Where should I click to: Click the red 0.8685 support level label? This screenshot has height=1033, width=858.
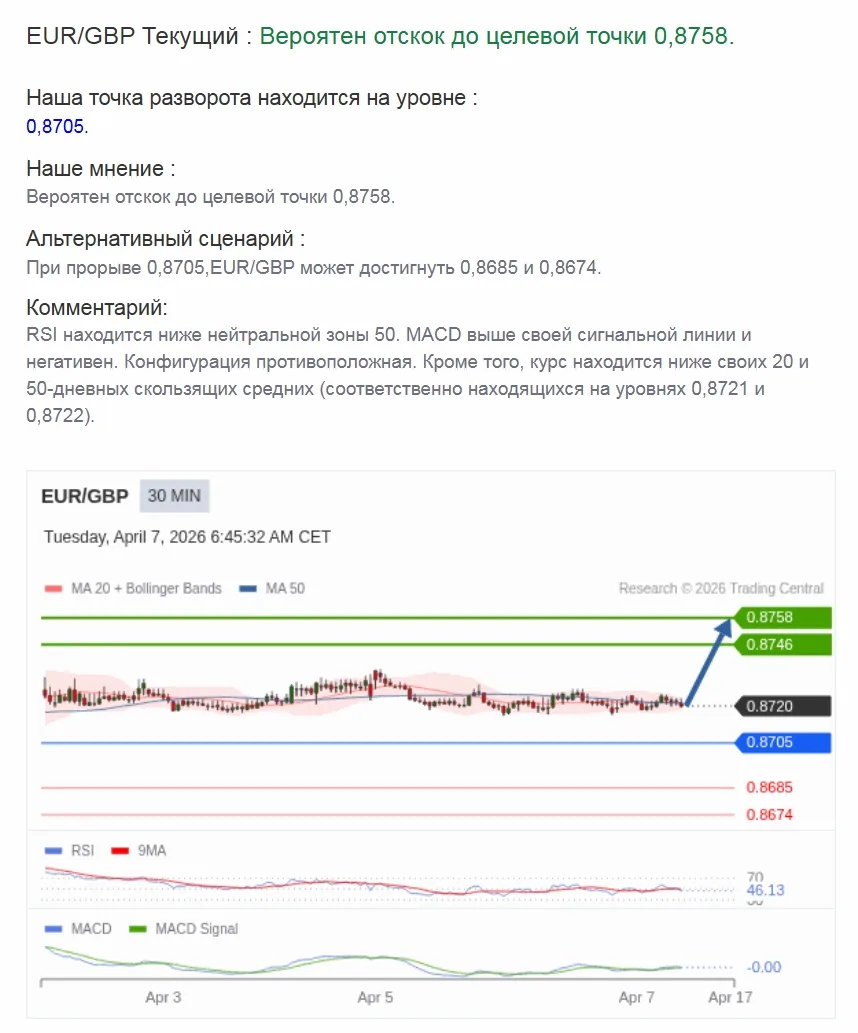[769, 787]
